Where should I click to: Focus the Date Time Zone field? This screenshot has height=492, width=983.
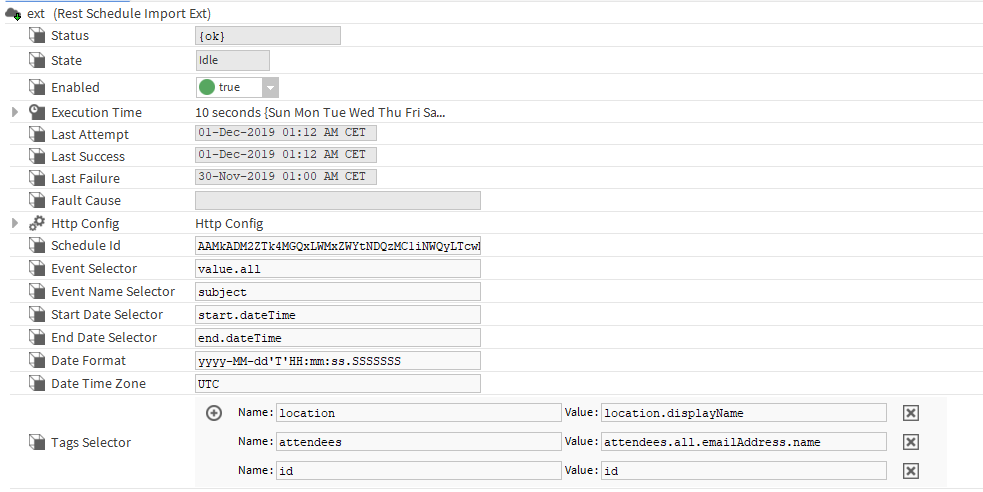pyautogui.click(x=338, y=384)
